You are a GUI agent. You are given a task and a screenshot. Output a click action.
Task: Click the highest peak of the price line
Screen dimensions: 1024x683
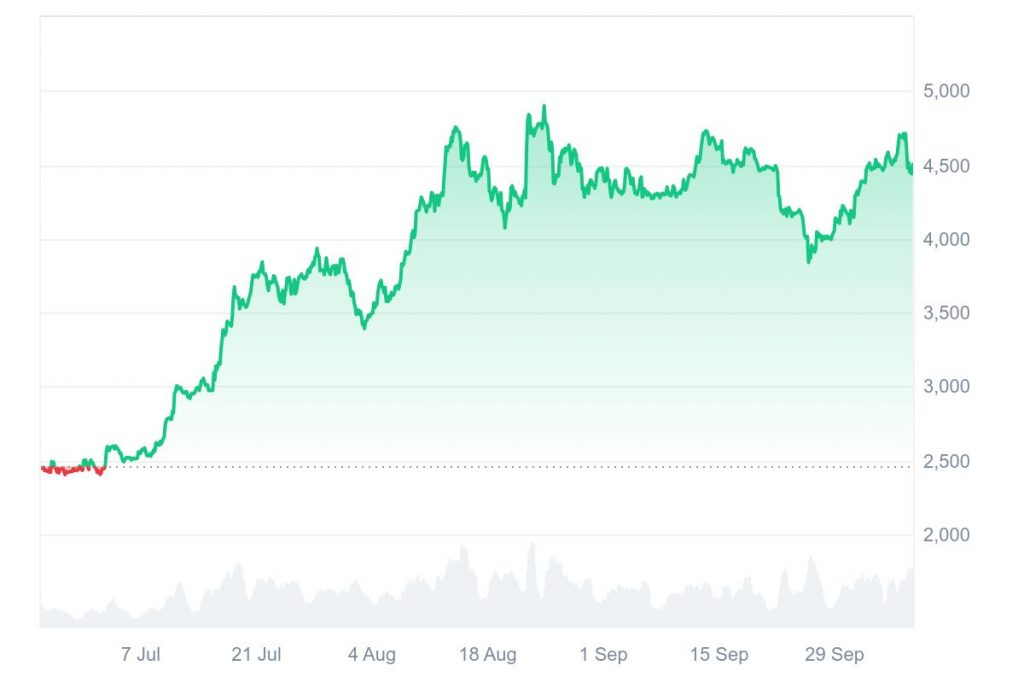(543, 106)
